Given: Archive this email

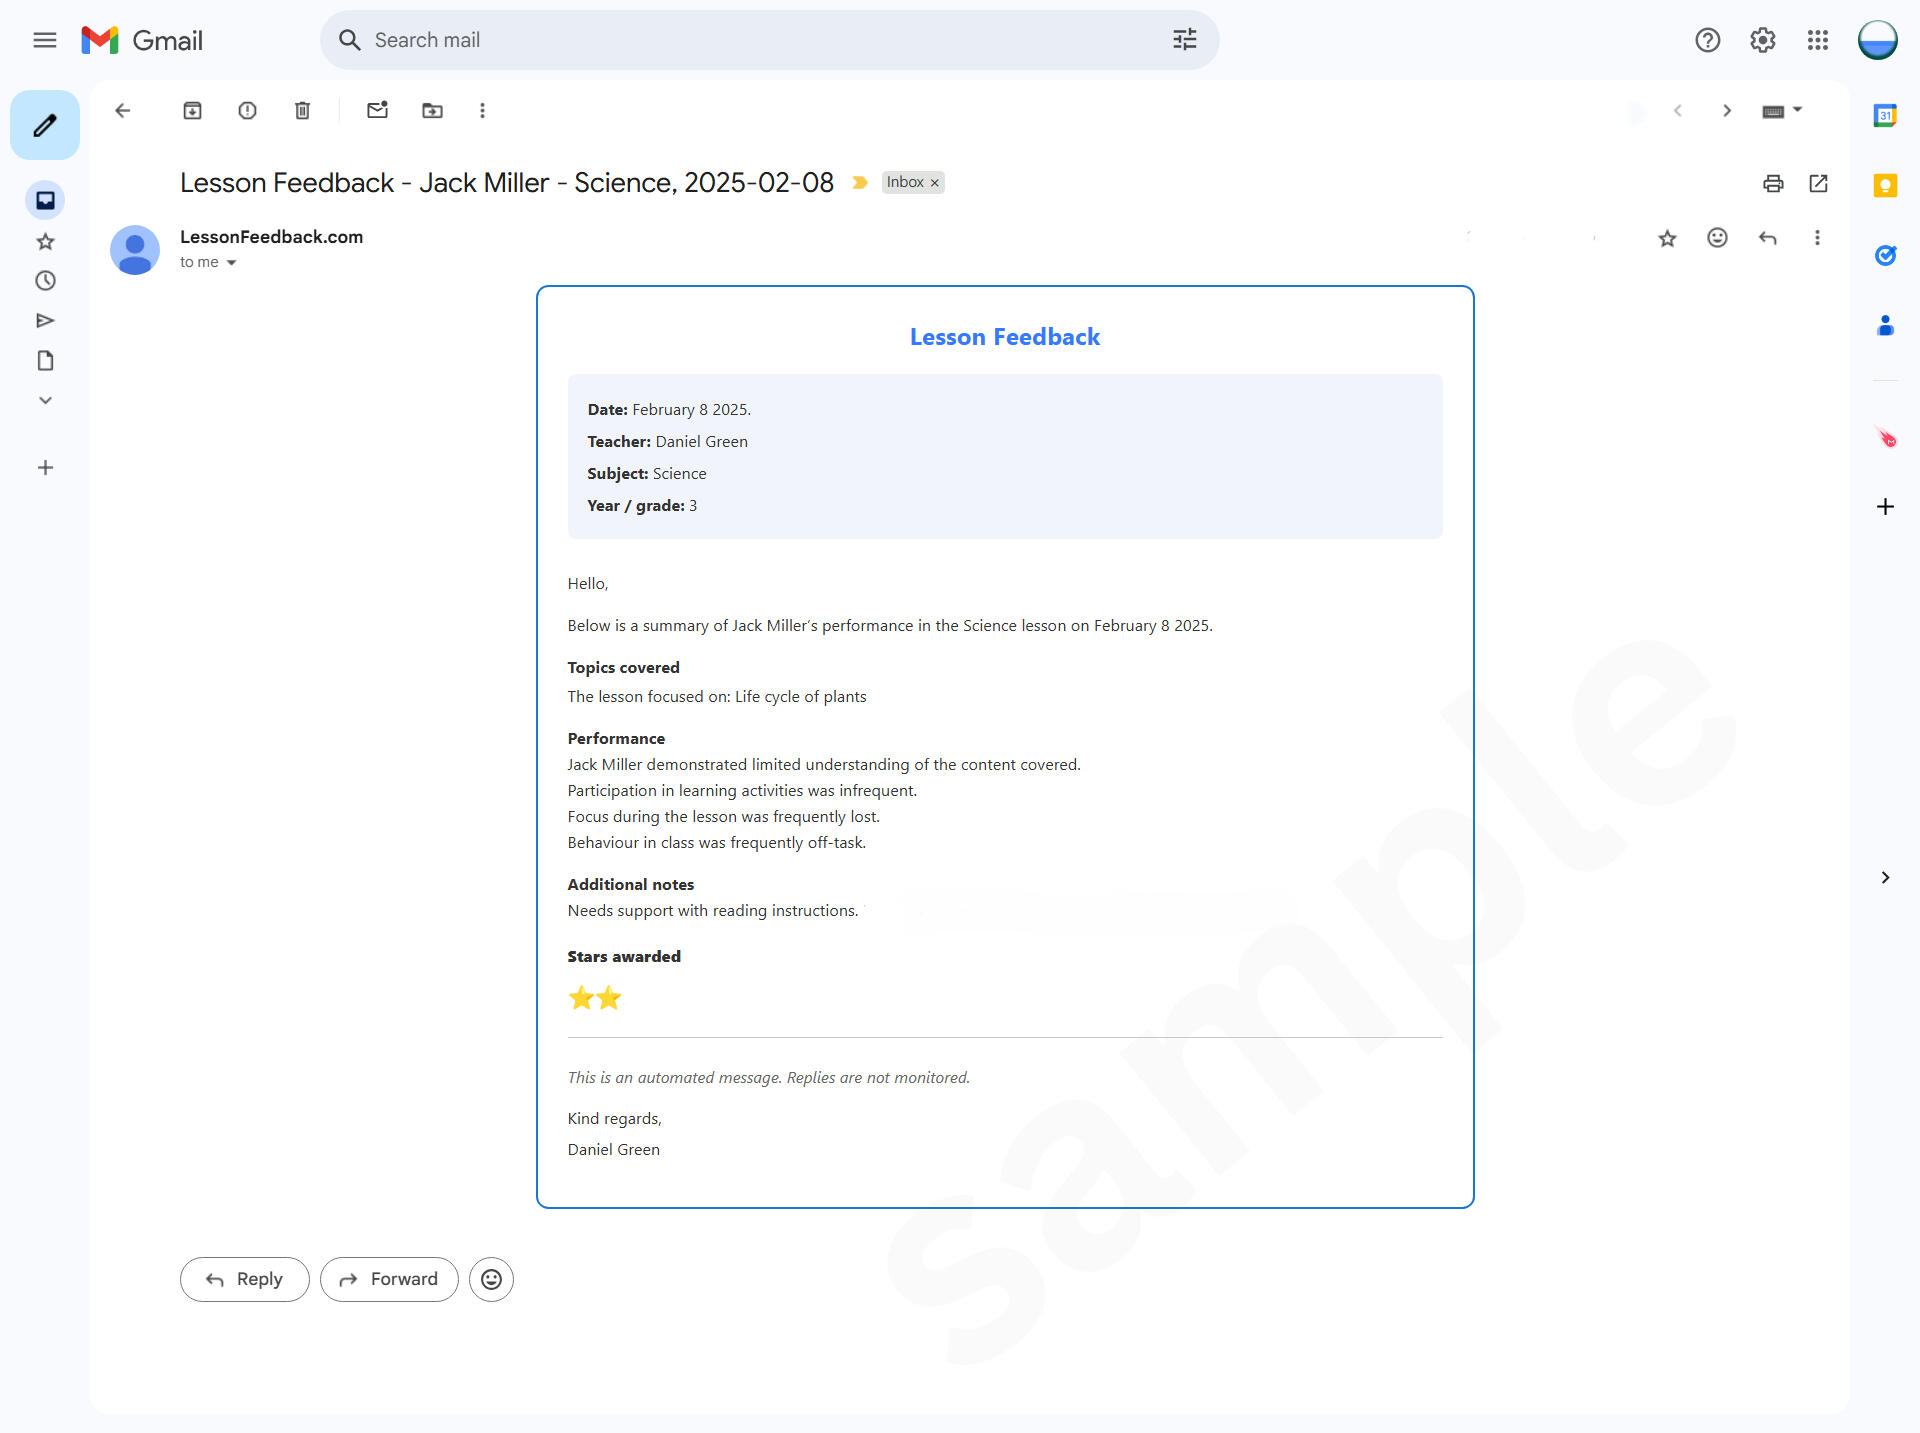Looking at the screenshot, I should point(193,111).
